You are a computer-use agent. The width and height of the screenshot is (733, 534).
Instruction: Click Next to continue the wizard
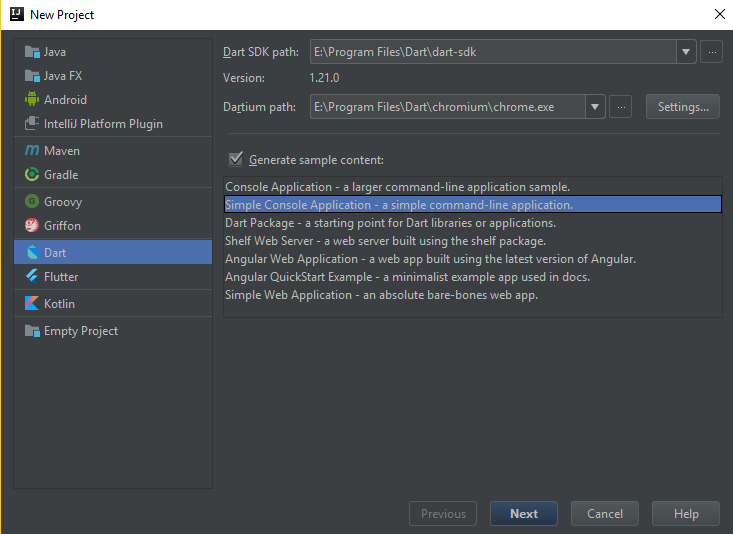pos(524,514)
